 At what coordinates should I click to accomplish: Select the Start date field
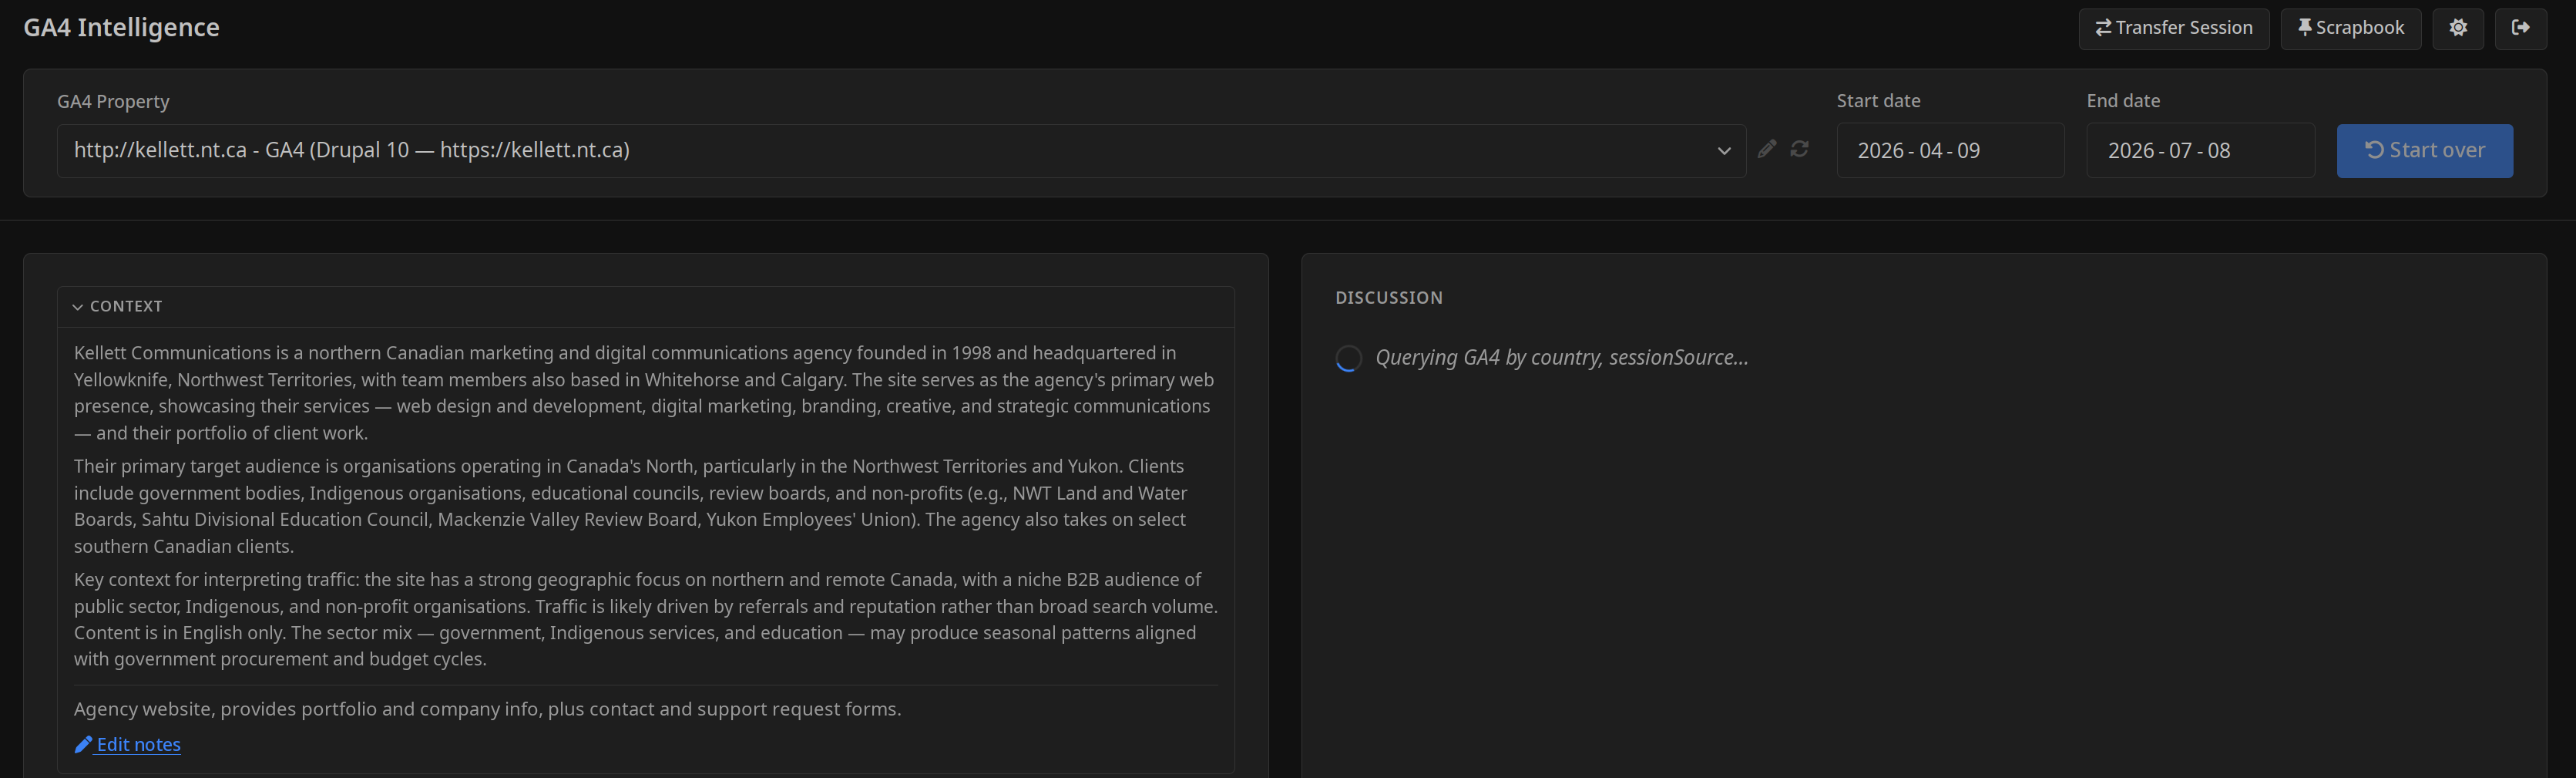tap(1950, 151)
